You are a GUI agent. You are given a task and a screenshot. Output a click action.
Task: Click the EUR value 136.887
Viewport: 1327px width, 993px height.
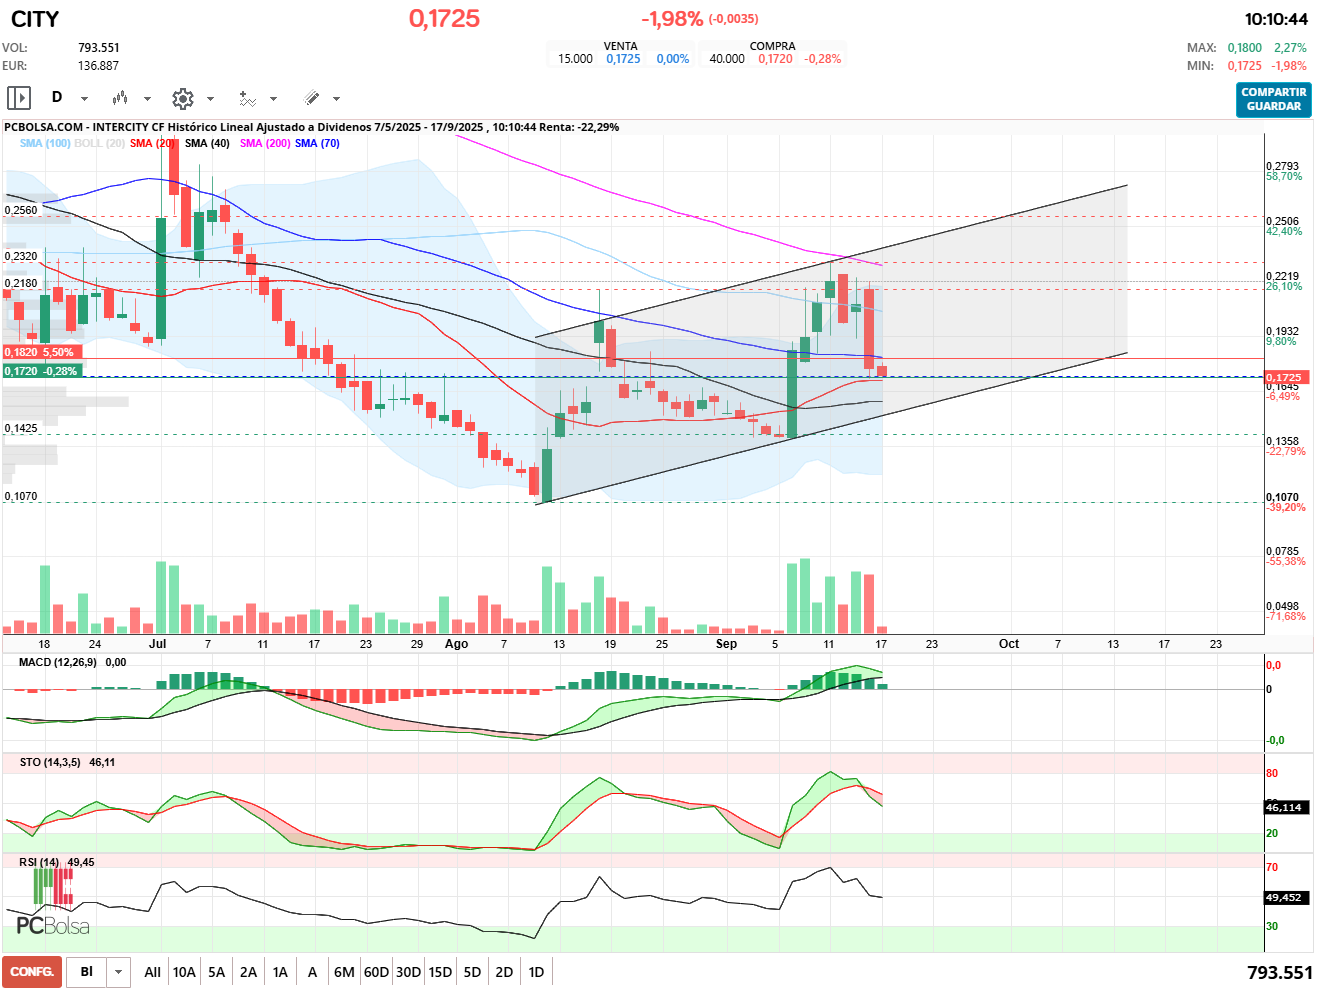[99, 66]
